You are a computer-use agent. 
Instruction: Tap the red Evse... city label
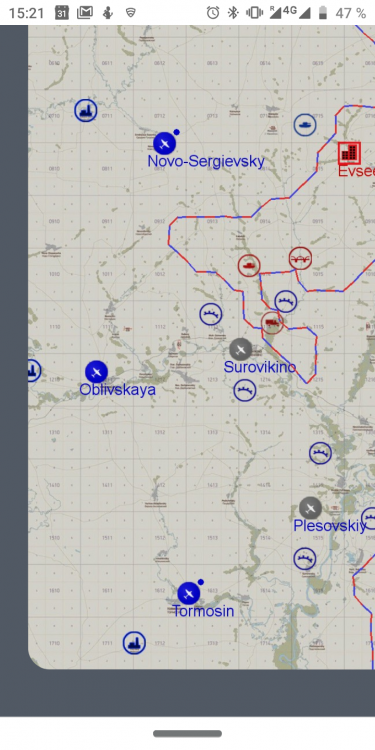coord(356,171)
